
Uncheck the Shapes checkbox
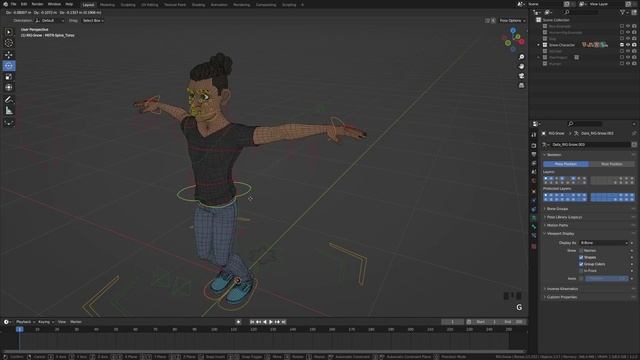point(581,258)
